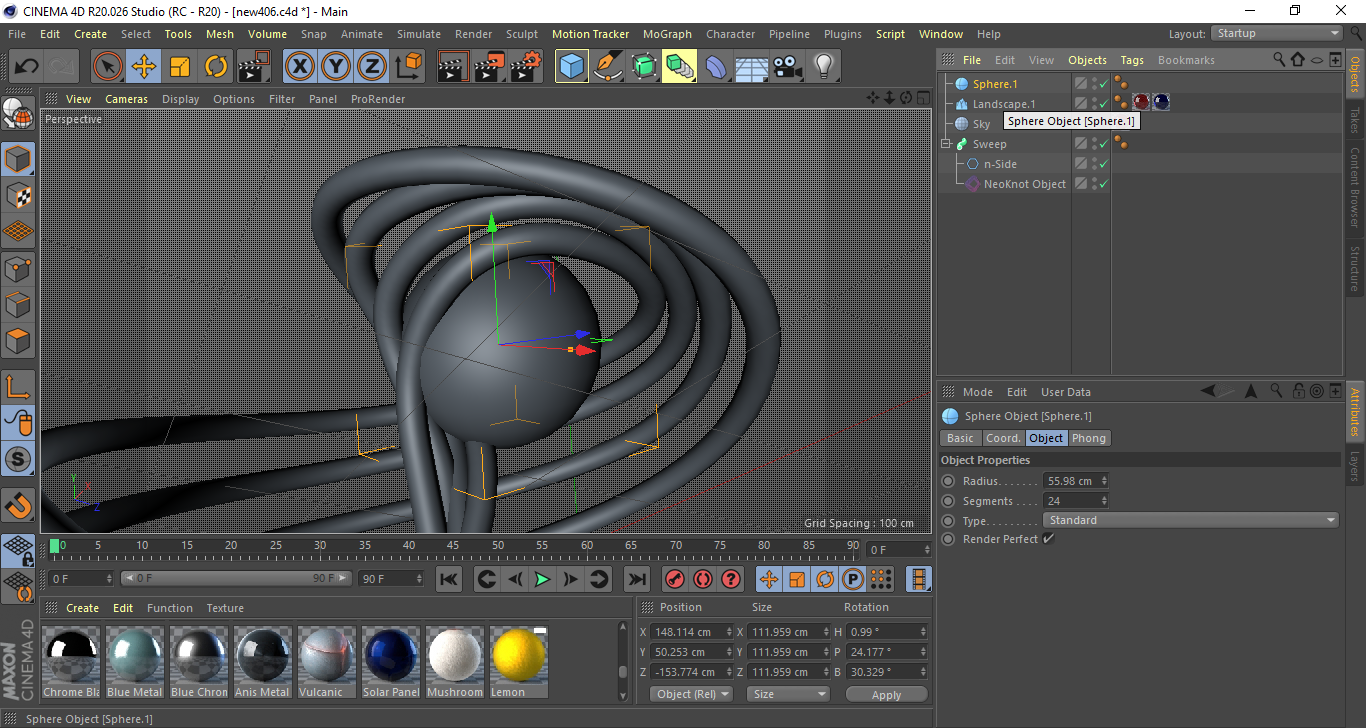1366x728 pixels.
Task: Click the green Array modeling icon
Action: pyautogui.click(x=680, y=67)
